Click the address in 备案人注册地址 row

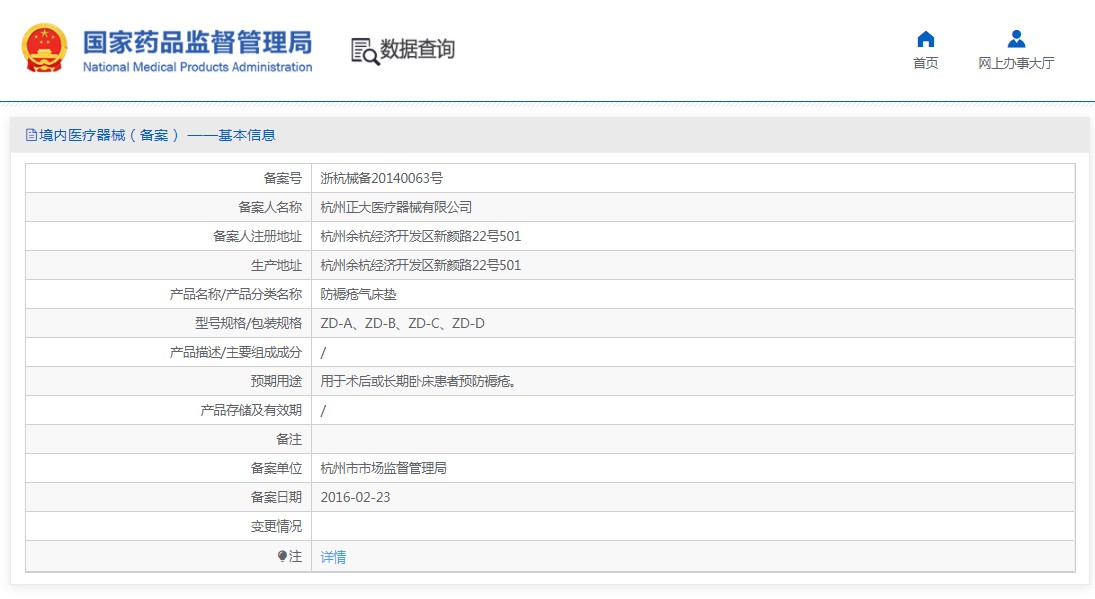[420, 237]
